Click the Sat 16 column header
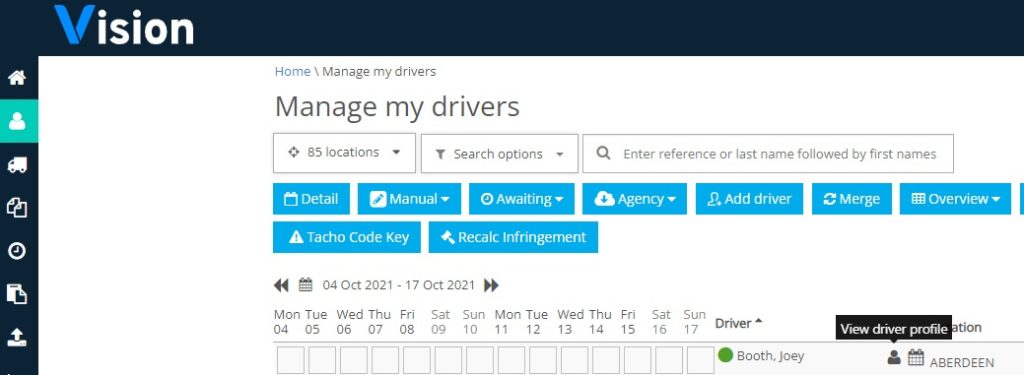Viewport: 1024px width, 375px height. 661,321
